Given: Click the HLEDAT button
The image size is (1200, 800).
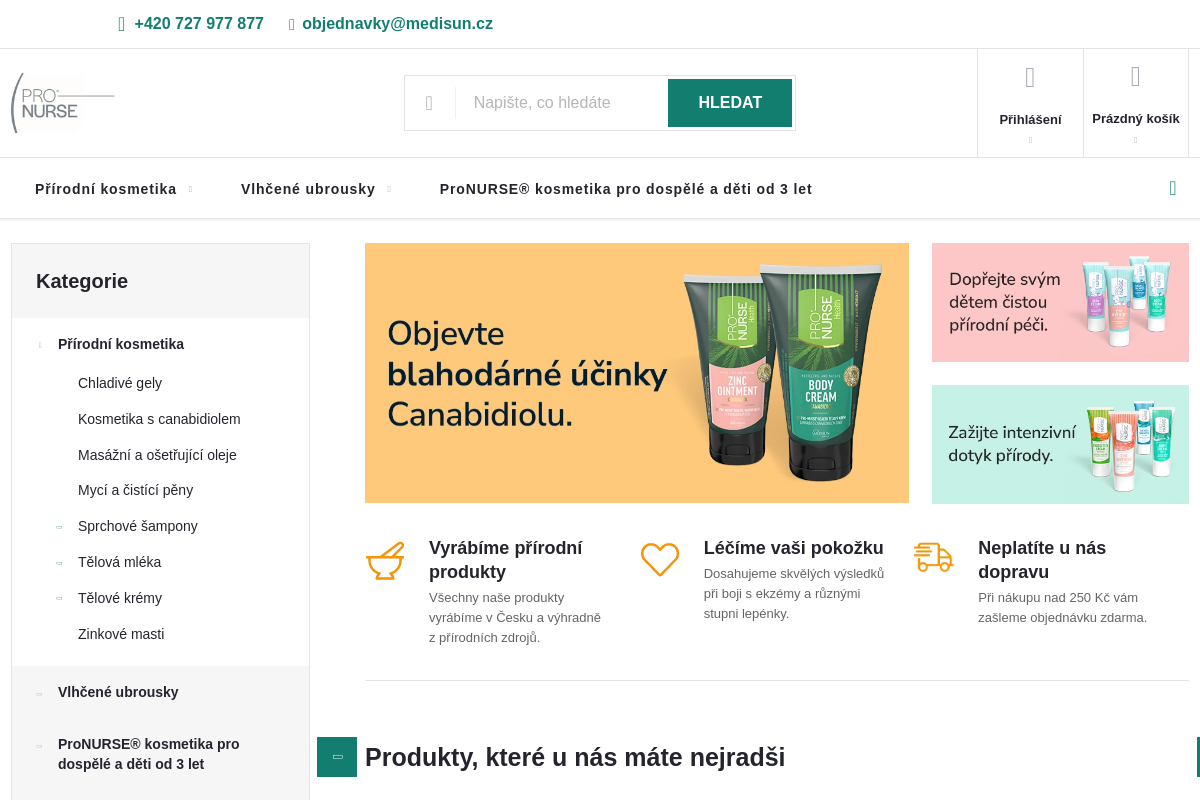Looking at the screenshot, I should (x=730, y=103).
